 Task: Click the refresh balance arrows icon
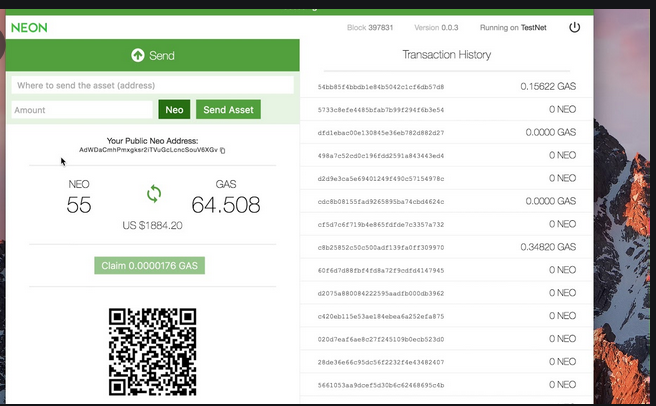coord(154,194)
